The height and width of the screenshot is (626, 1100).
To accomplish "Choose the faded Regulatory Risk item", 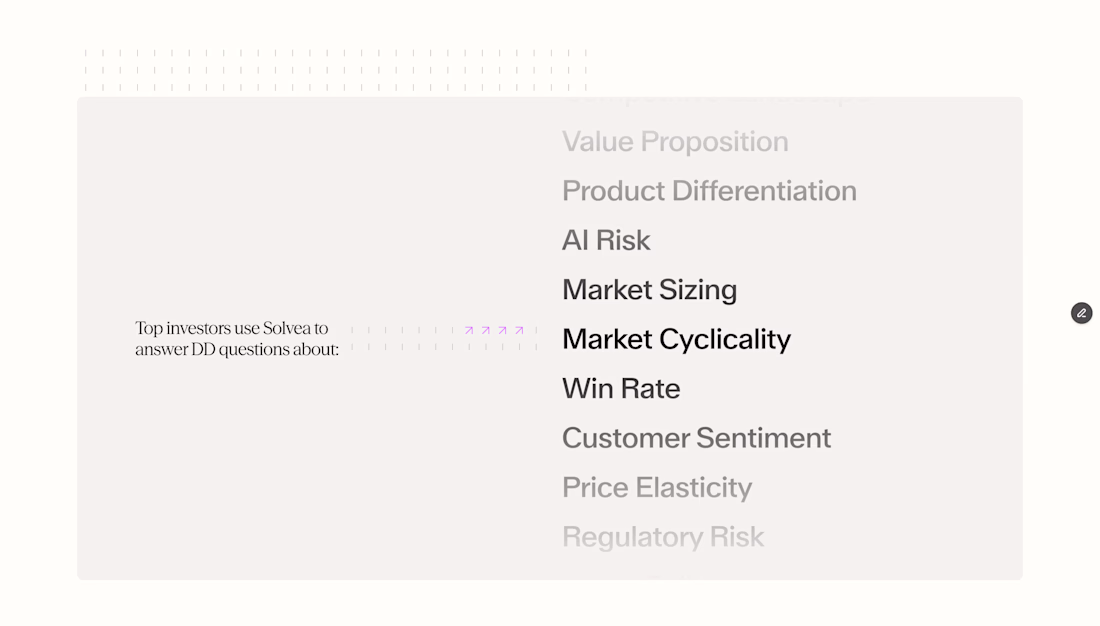I will point(663,537).
